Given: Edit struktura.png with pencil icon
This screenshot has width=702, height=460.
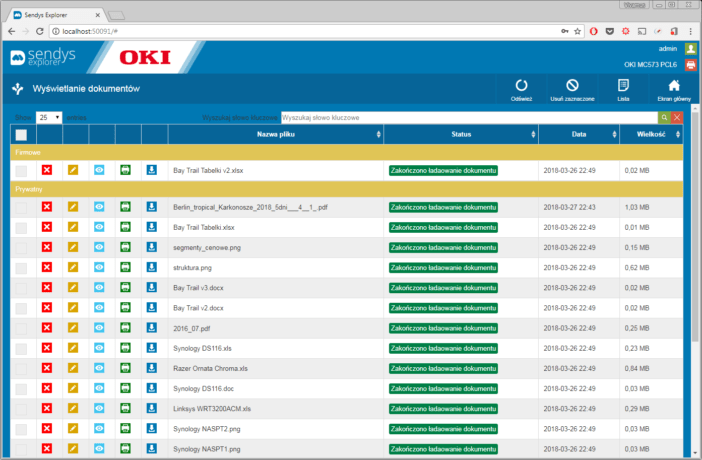Looking at the screenshot, I should (73, 267).
